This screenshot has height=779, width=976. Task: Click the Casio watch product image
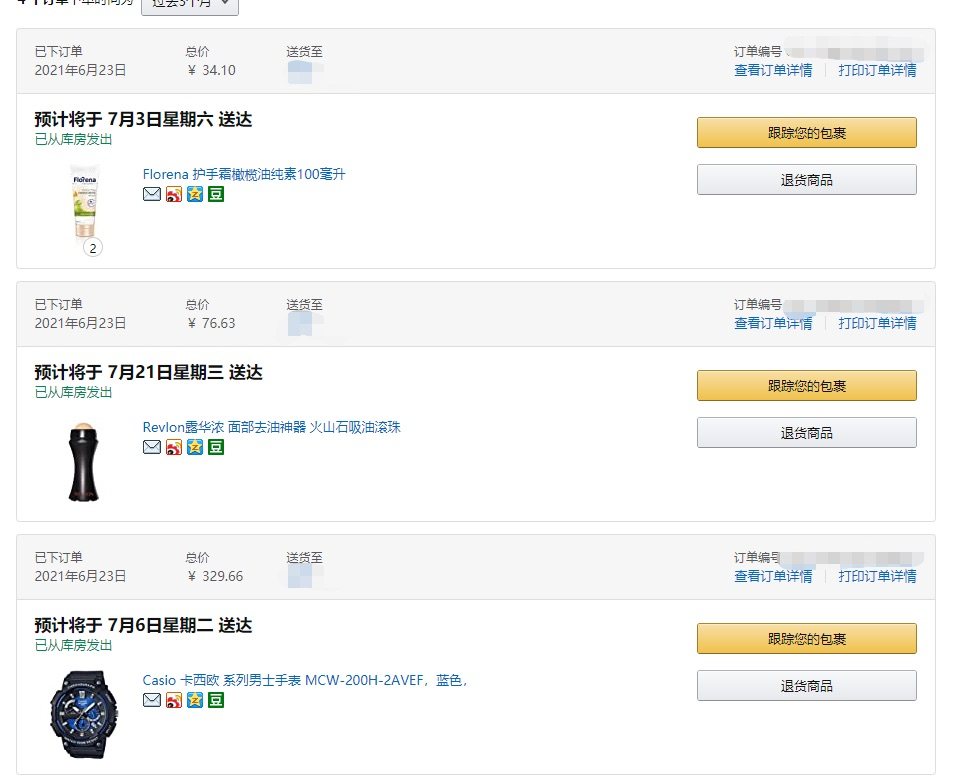click(83, 714)
